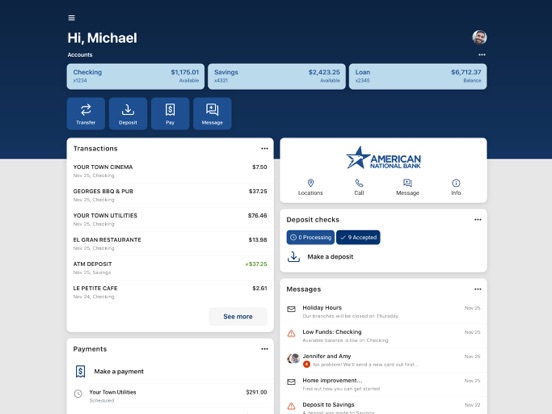The height and width of the screenshot is (414, 552).
Task: Open the hamburger menu icon
Action: point(71,18)
